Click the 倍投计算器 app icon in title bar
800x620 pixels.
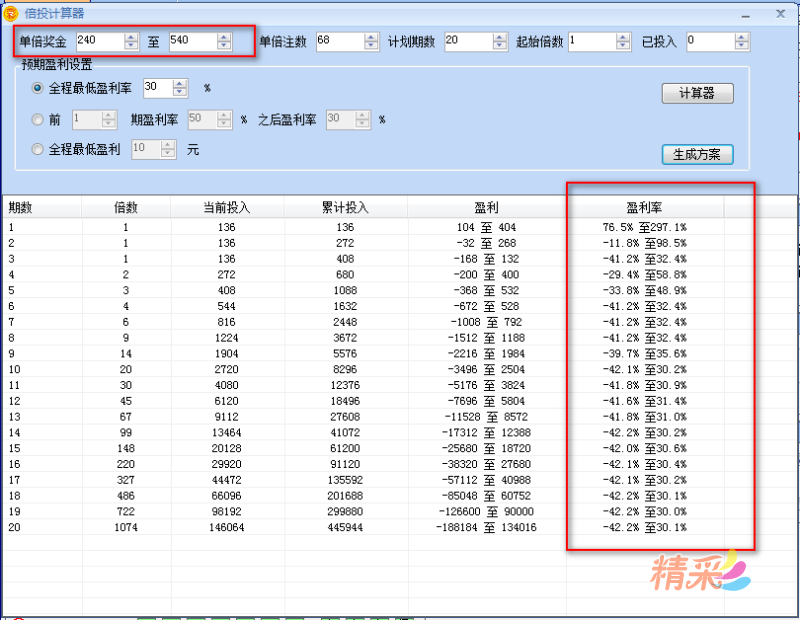pyautogui.click(x=11, y=13)
